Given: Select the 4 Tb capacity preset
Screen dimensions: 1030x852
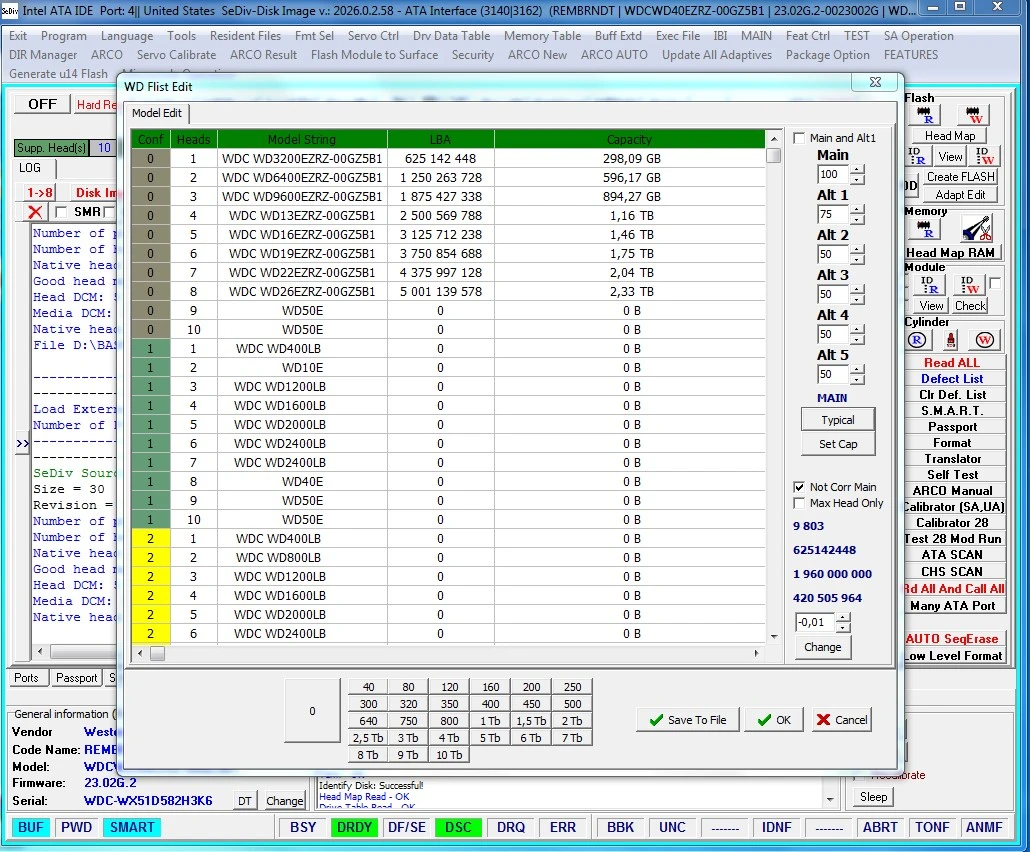Looking at the screenshot, I should coord(449,738).
